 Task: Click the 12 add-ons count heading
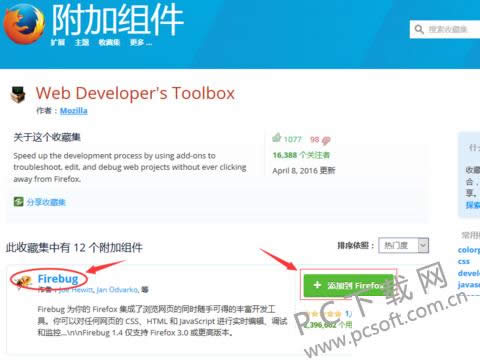click(x=74, y=247)
